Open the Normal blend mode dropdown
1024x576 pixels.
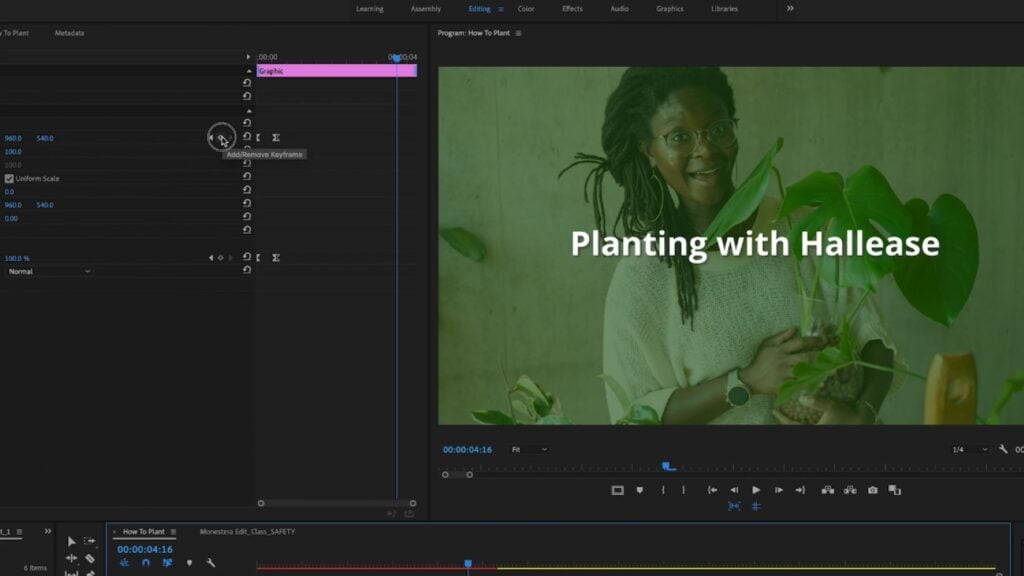pyautogui.click(x=49, y=271)
